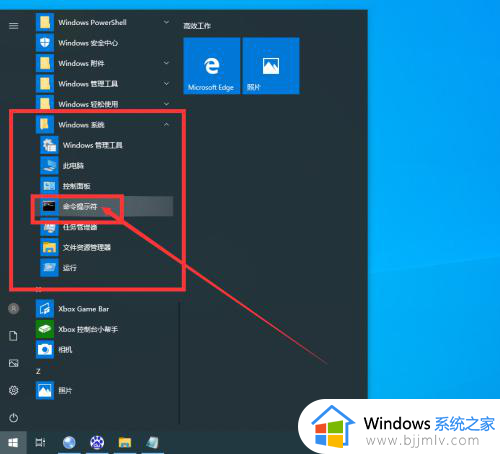The height and width of the screenshot is (454, 500).
Task: Open 控制面板 icon
Action: pyautogui.click(x=49, y=186)
